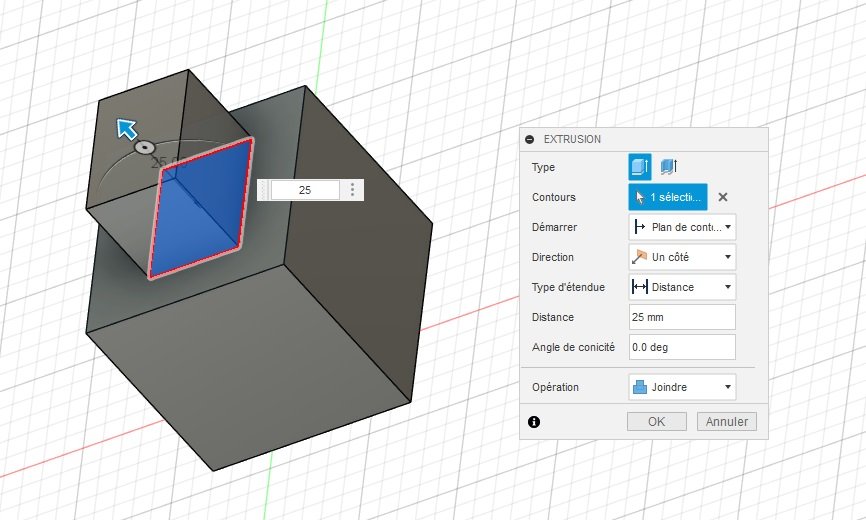The height and width of the screenshot is (520, 866).
Task: Clear the Contours selection with the X
Action: 722,197
